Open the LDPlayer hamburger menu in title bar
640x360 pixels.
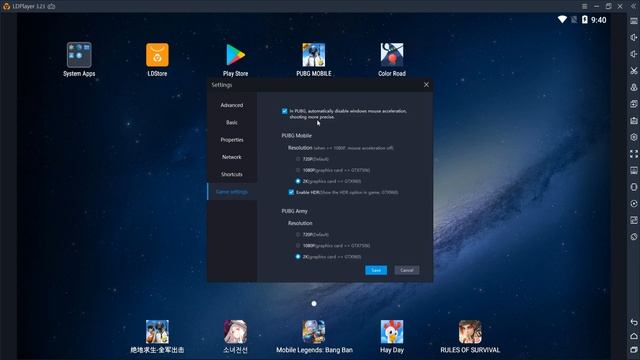pos(584,6)
